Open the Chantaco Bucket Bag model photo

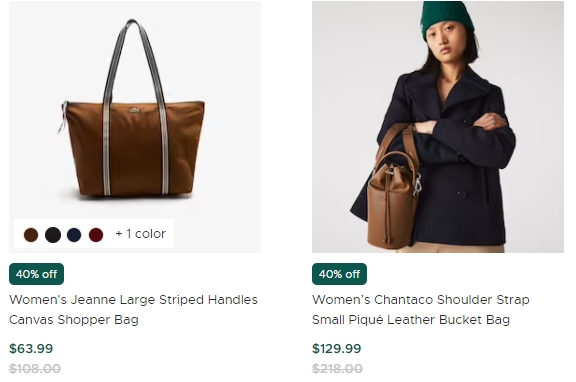438,127
